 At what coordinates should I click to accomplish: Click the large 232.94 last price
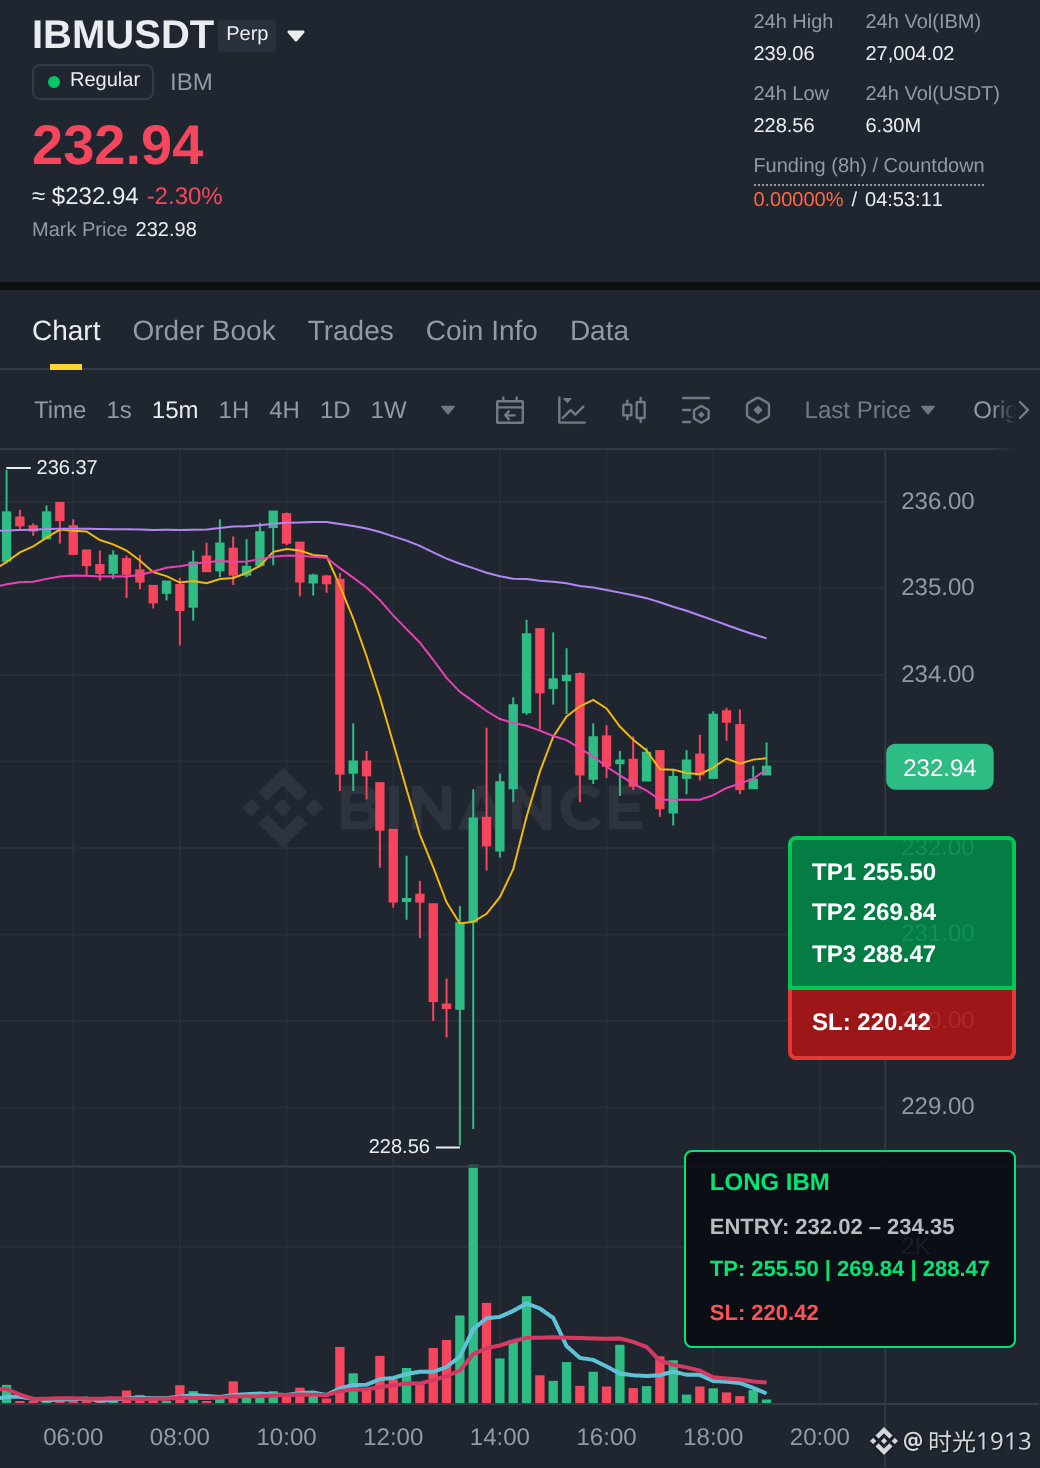tap(118, 145)
